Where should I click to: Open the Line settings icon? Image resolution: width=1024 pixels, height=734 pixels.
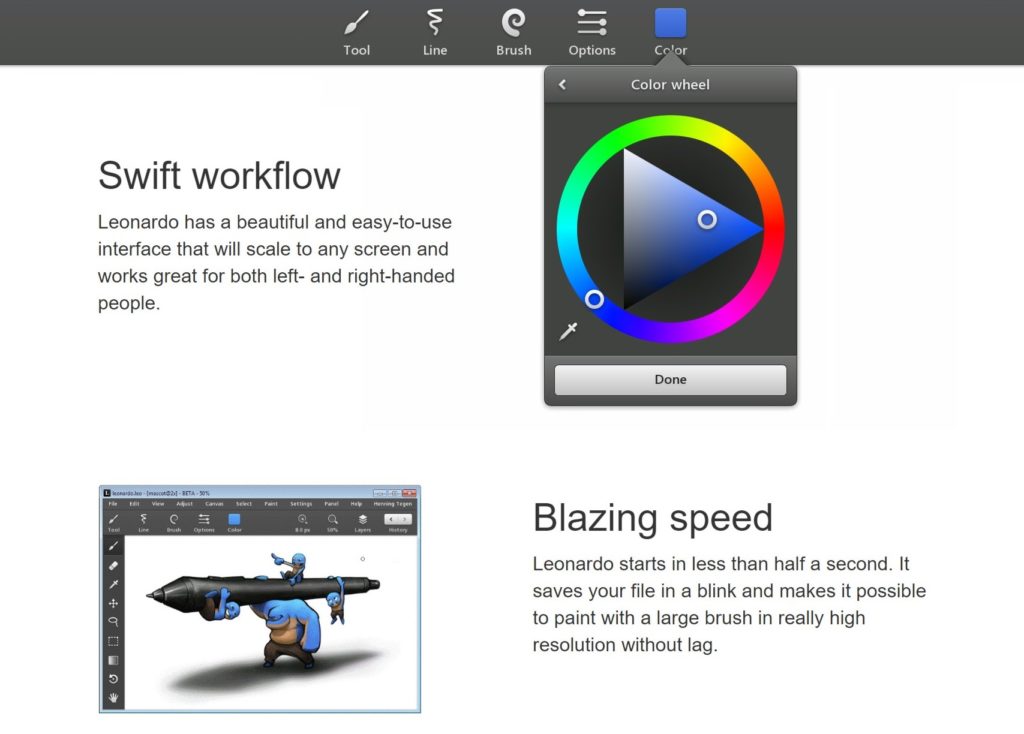point(434,23)
